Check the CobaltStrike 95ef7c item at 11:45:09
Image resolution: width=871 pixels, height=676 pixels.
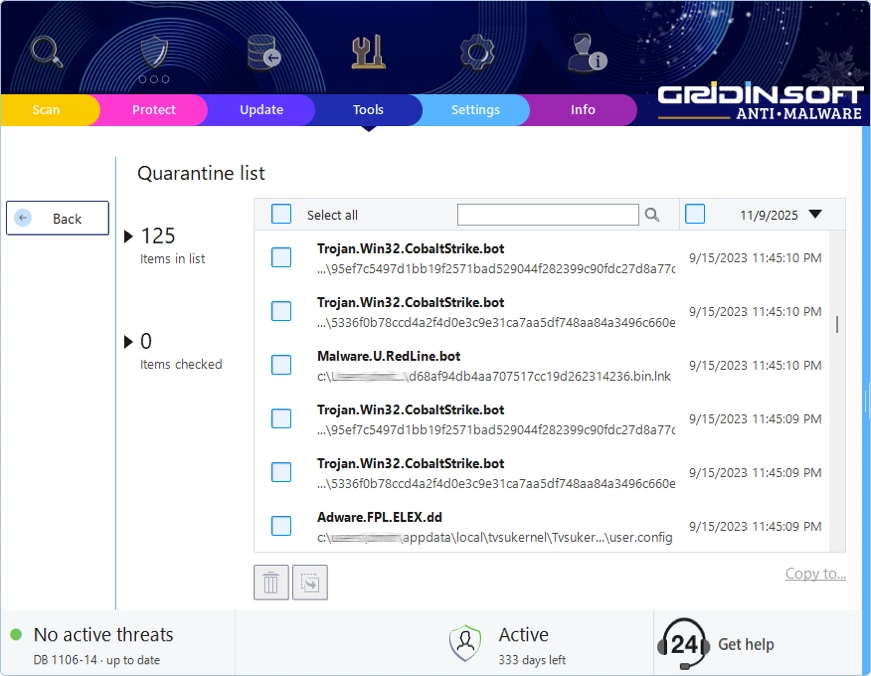281,418
